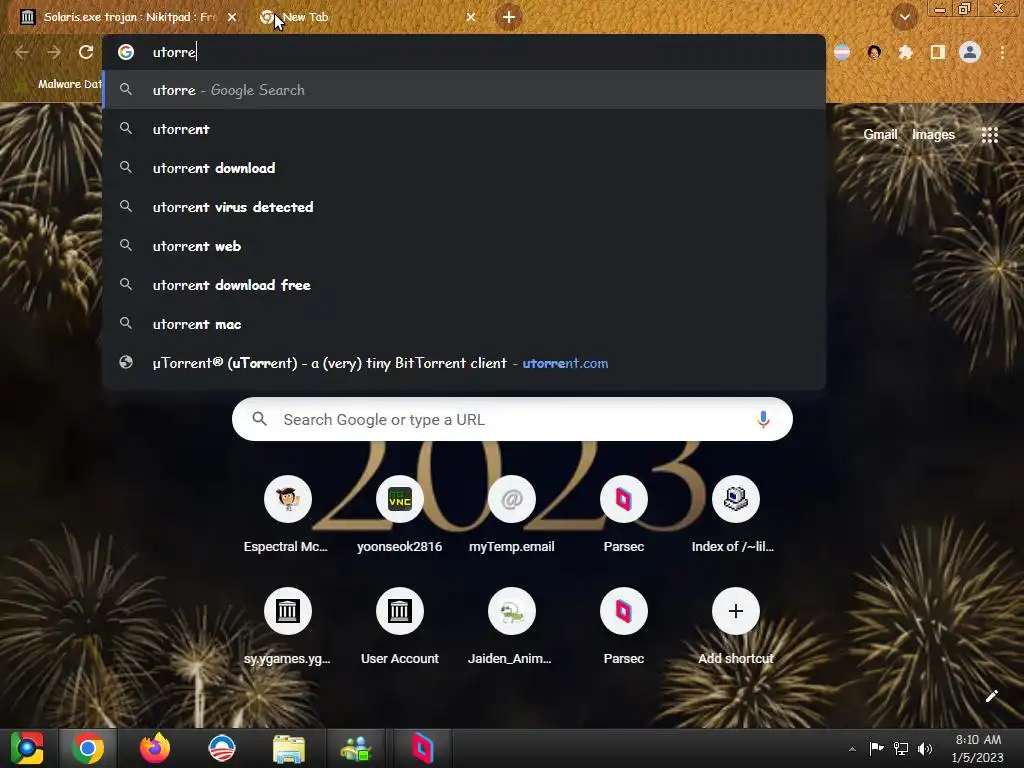The height and width of the screenshot is (768, 1024).
Task: Pick the 'utorrent web' suggestion
Action: [464, 246]
